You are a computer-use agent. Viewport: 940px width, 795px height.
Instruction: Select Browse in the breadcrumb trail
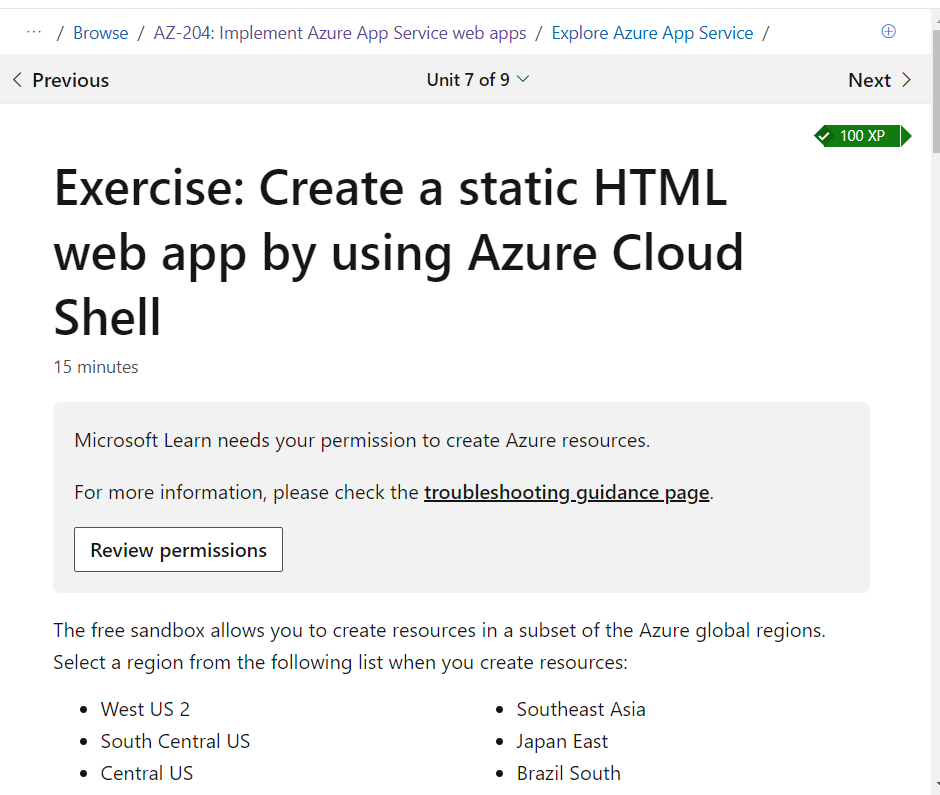coord(100,32)
